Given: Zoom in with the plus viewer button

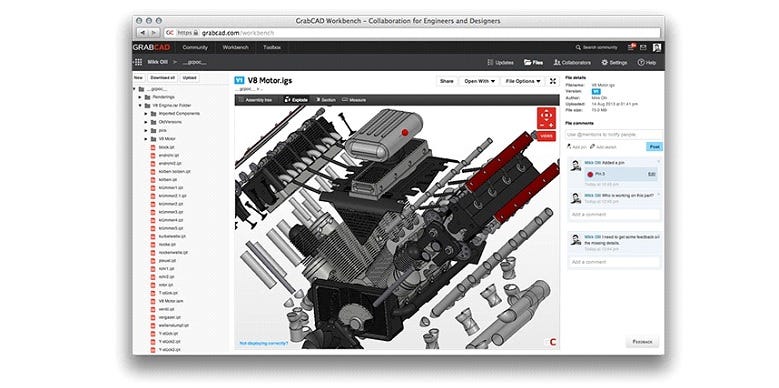Looking at the screenshot, I should point(551,125).
